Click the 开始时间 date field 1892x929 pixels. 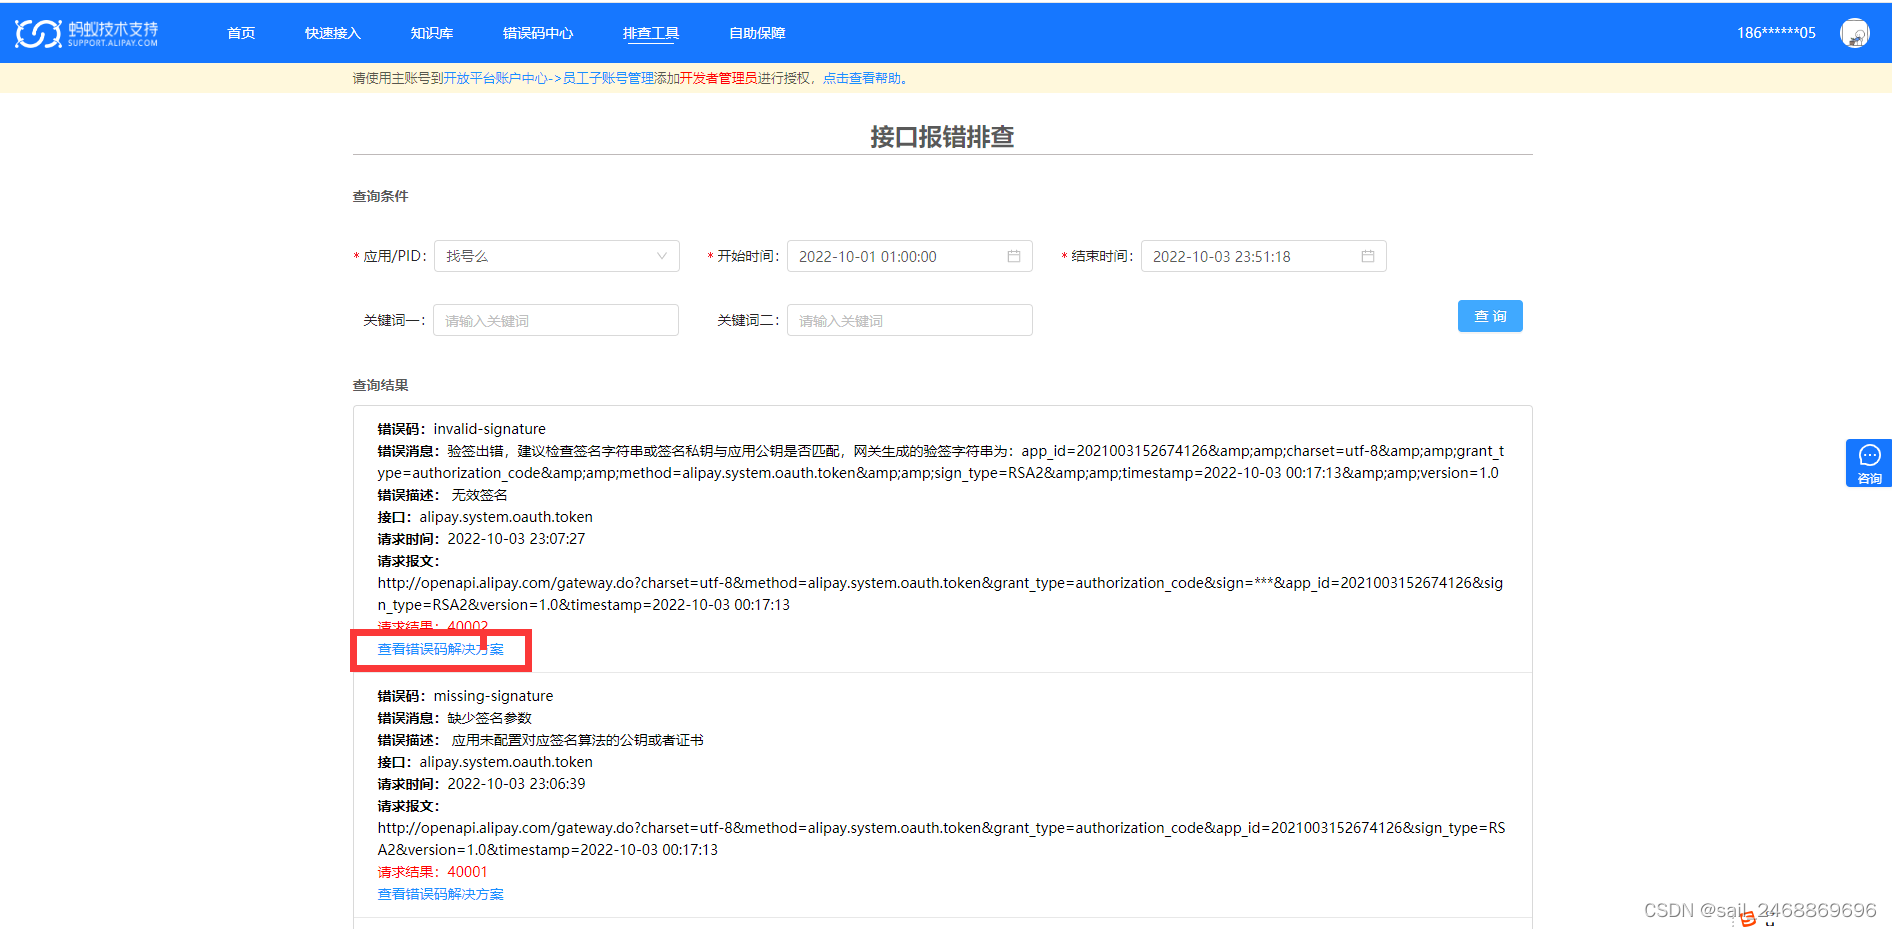coord(910,256)
